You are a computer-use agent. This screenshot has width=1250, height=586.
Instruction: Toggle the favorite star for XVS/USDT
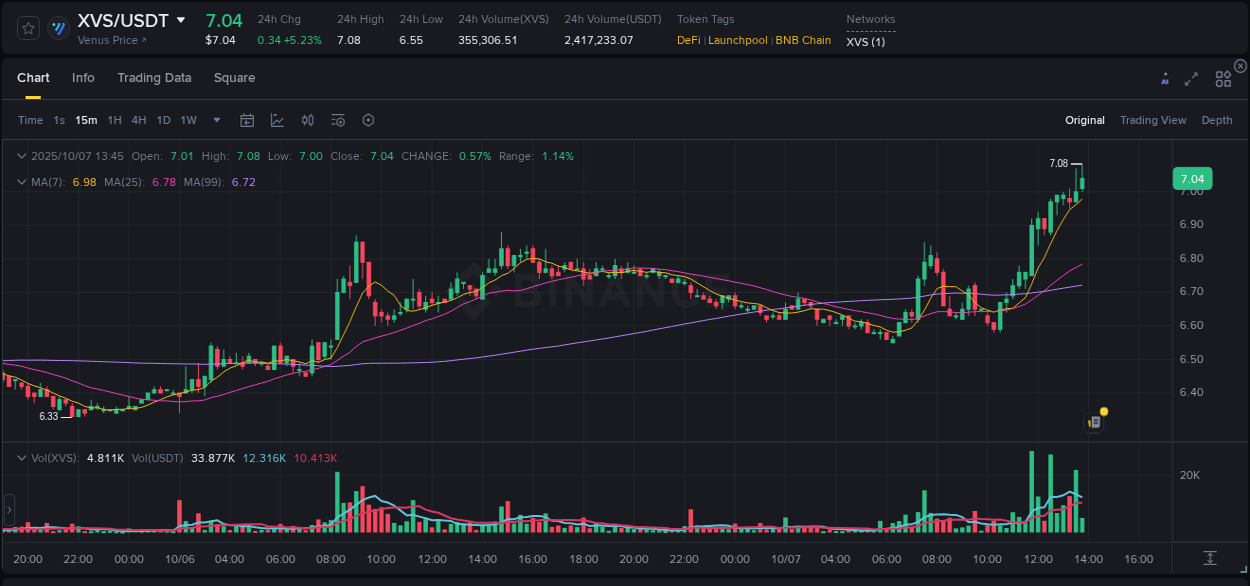[x=28, y=28]
